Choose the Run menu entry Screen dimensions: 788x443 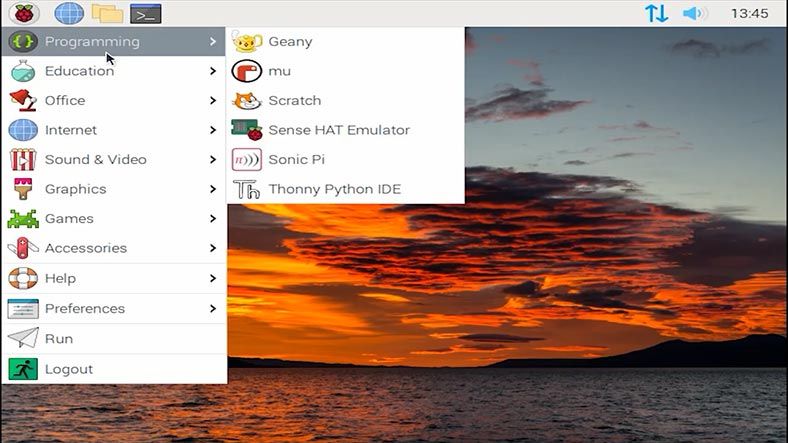click(x=114, y=339)
